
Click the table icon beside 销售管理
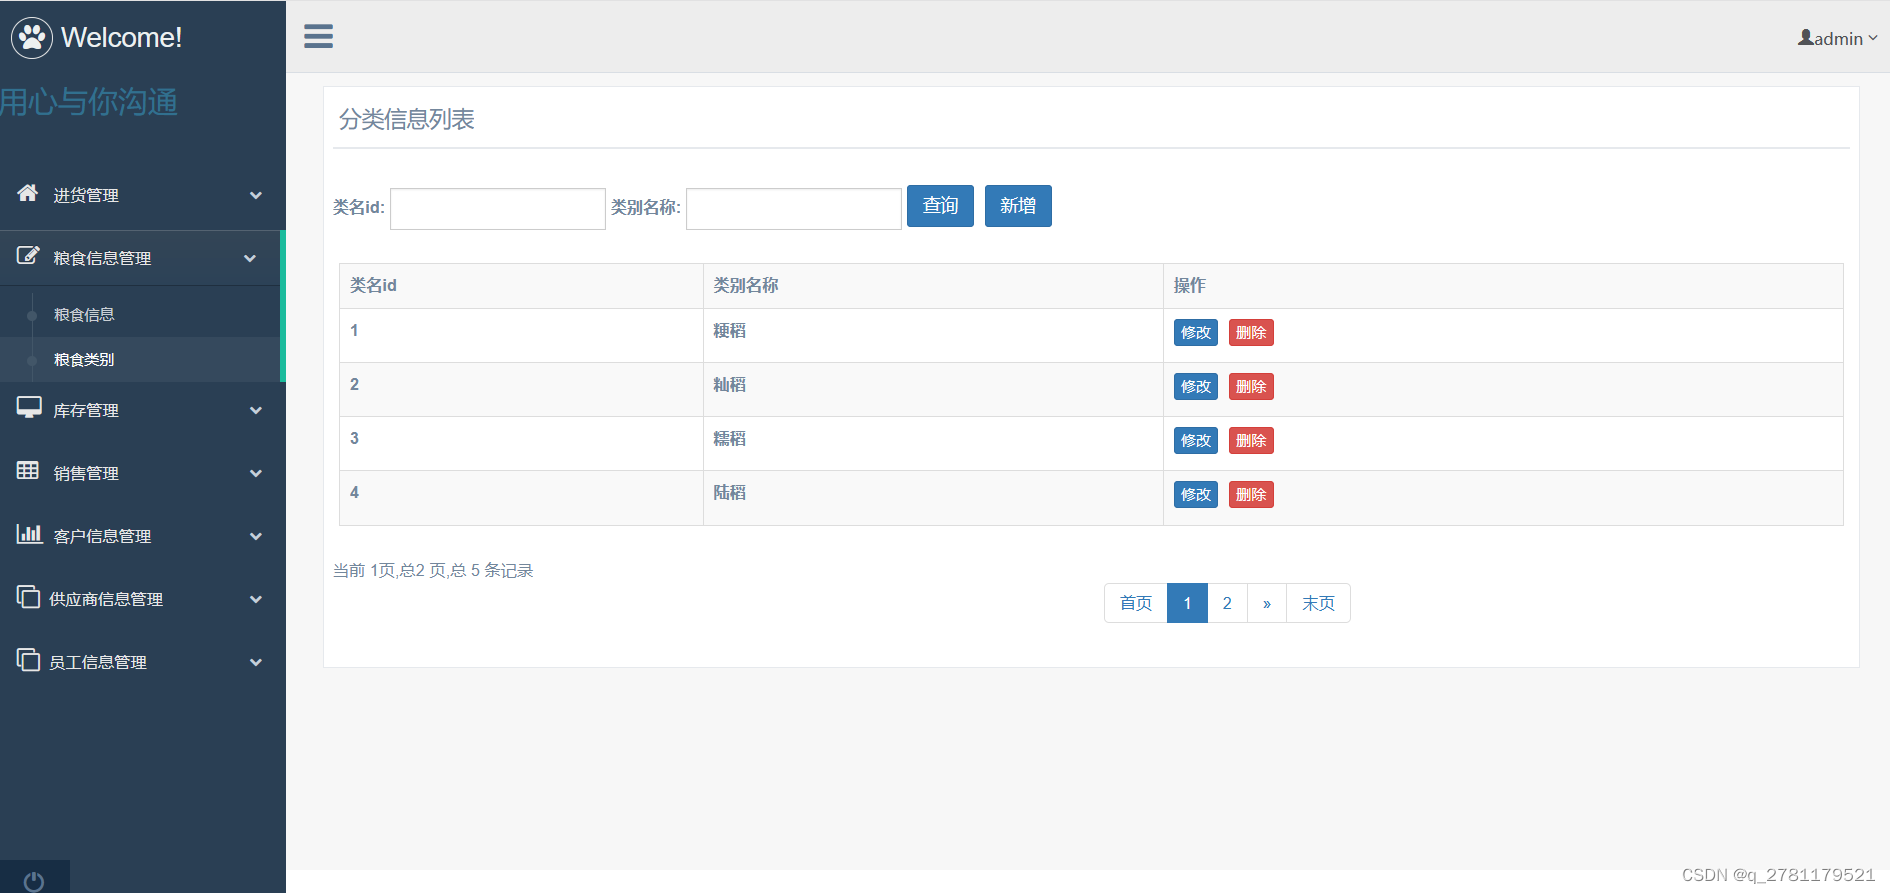(x=28, y=471)
